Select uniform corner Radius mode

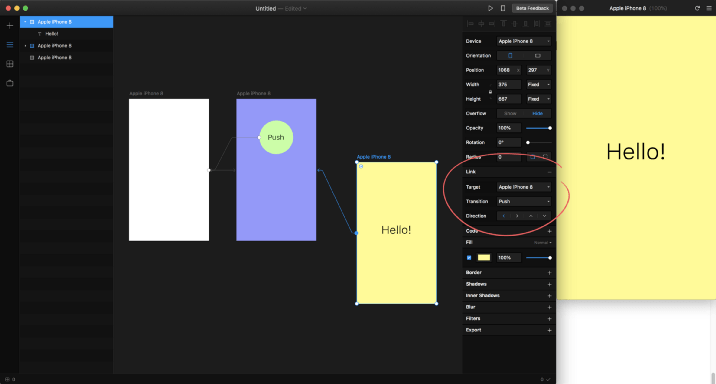coord(532,157)
